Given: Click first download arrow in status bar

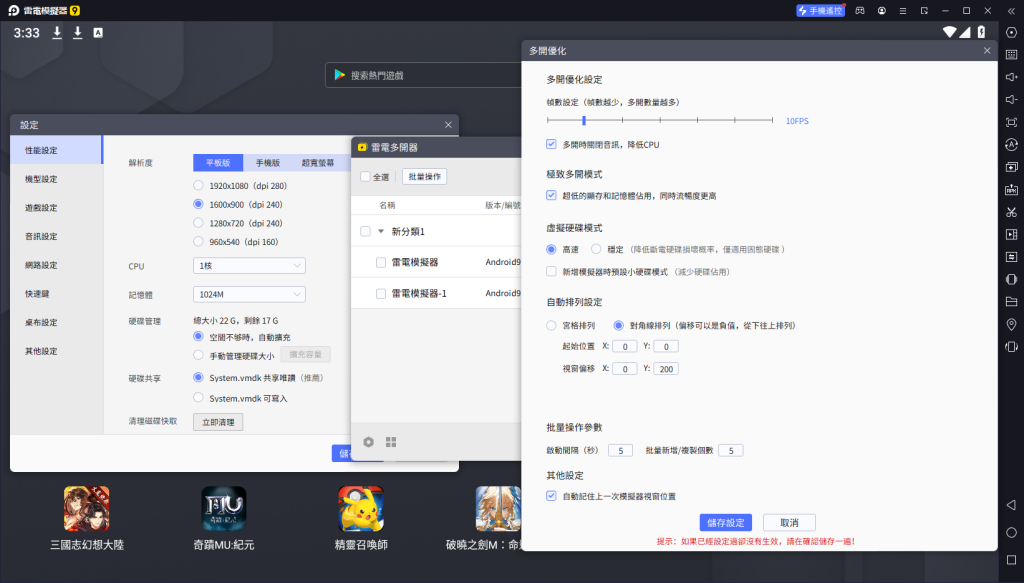Looking at the screenshot, I should [57, 33].
